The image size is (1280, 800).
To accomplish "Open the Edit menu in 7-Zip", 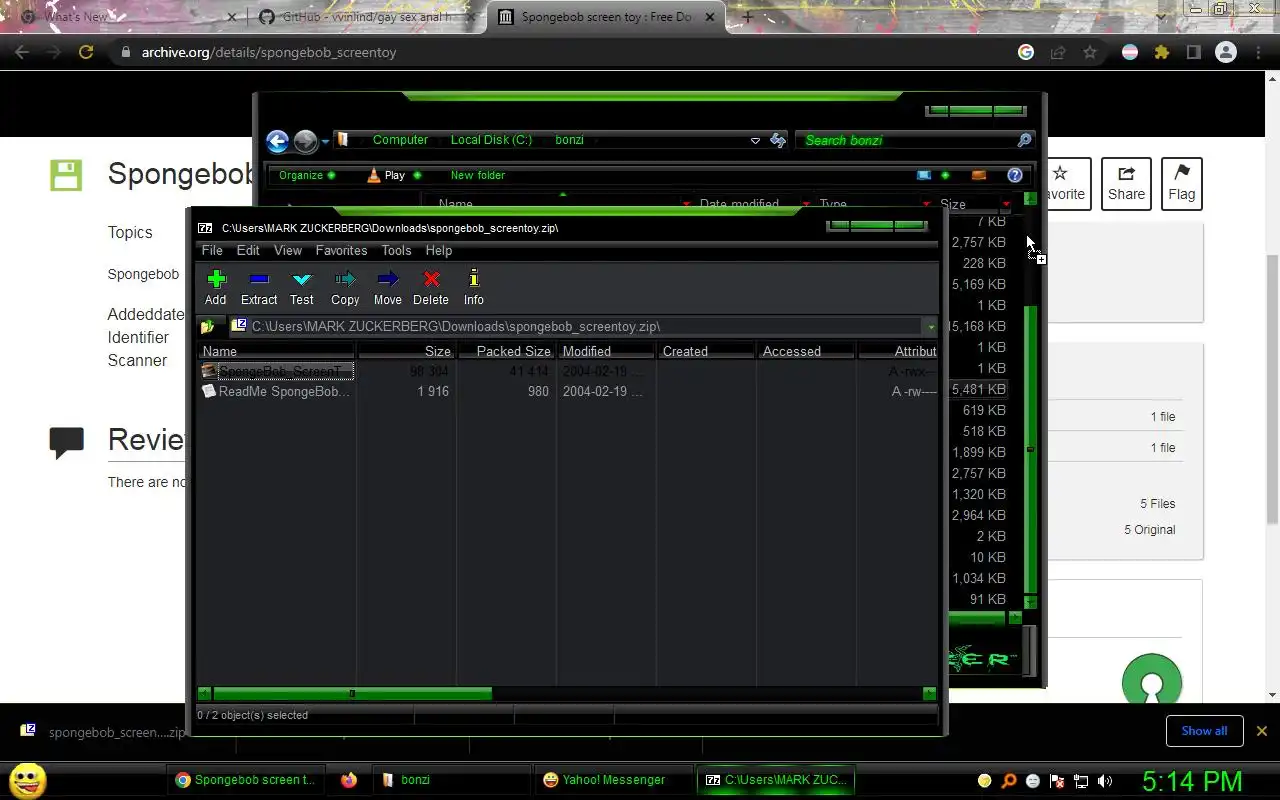I will (x=248, y=250).
